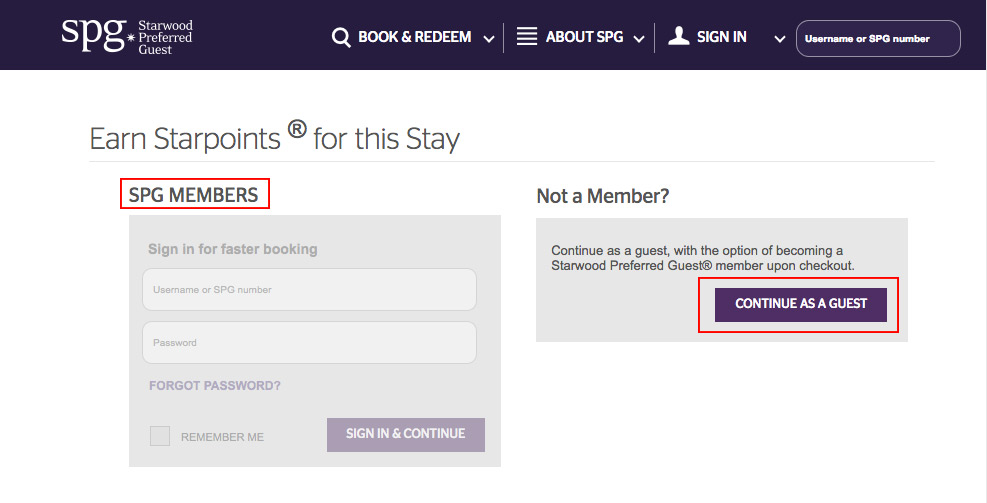Open the Sign In header menu
987x503 pixels.
[721, 37]
